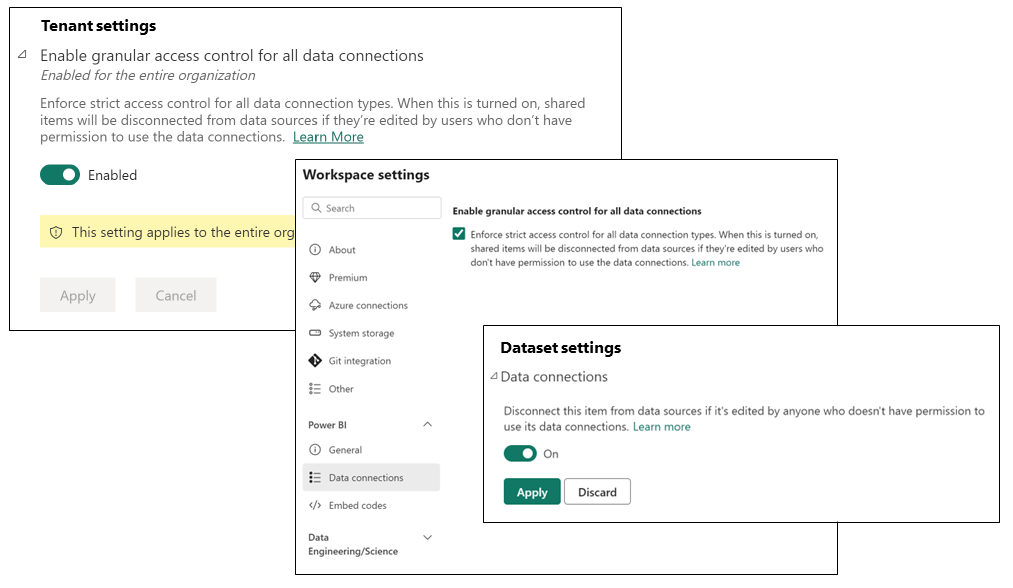Uncheck the strict access control checkbox

(459, 234)
